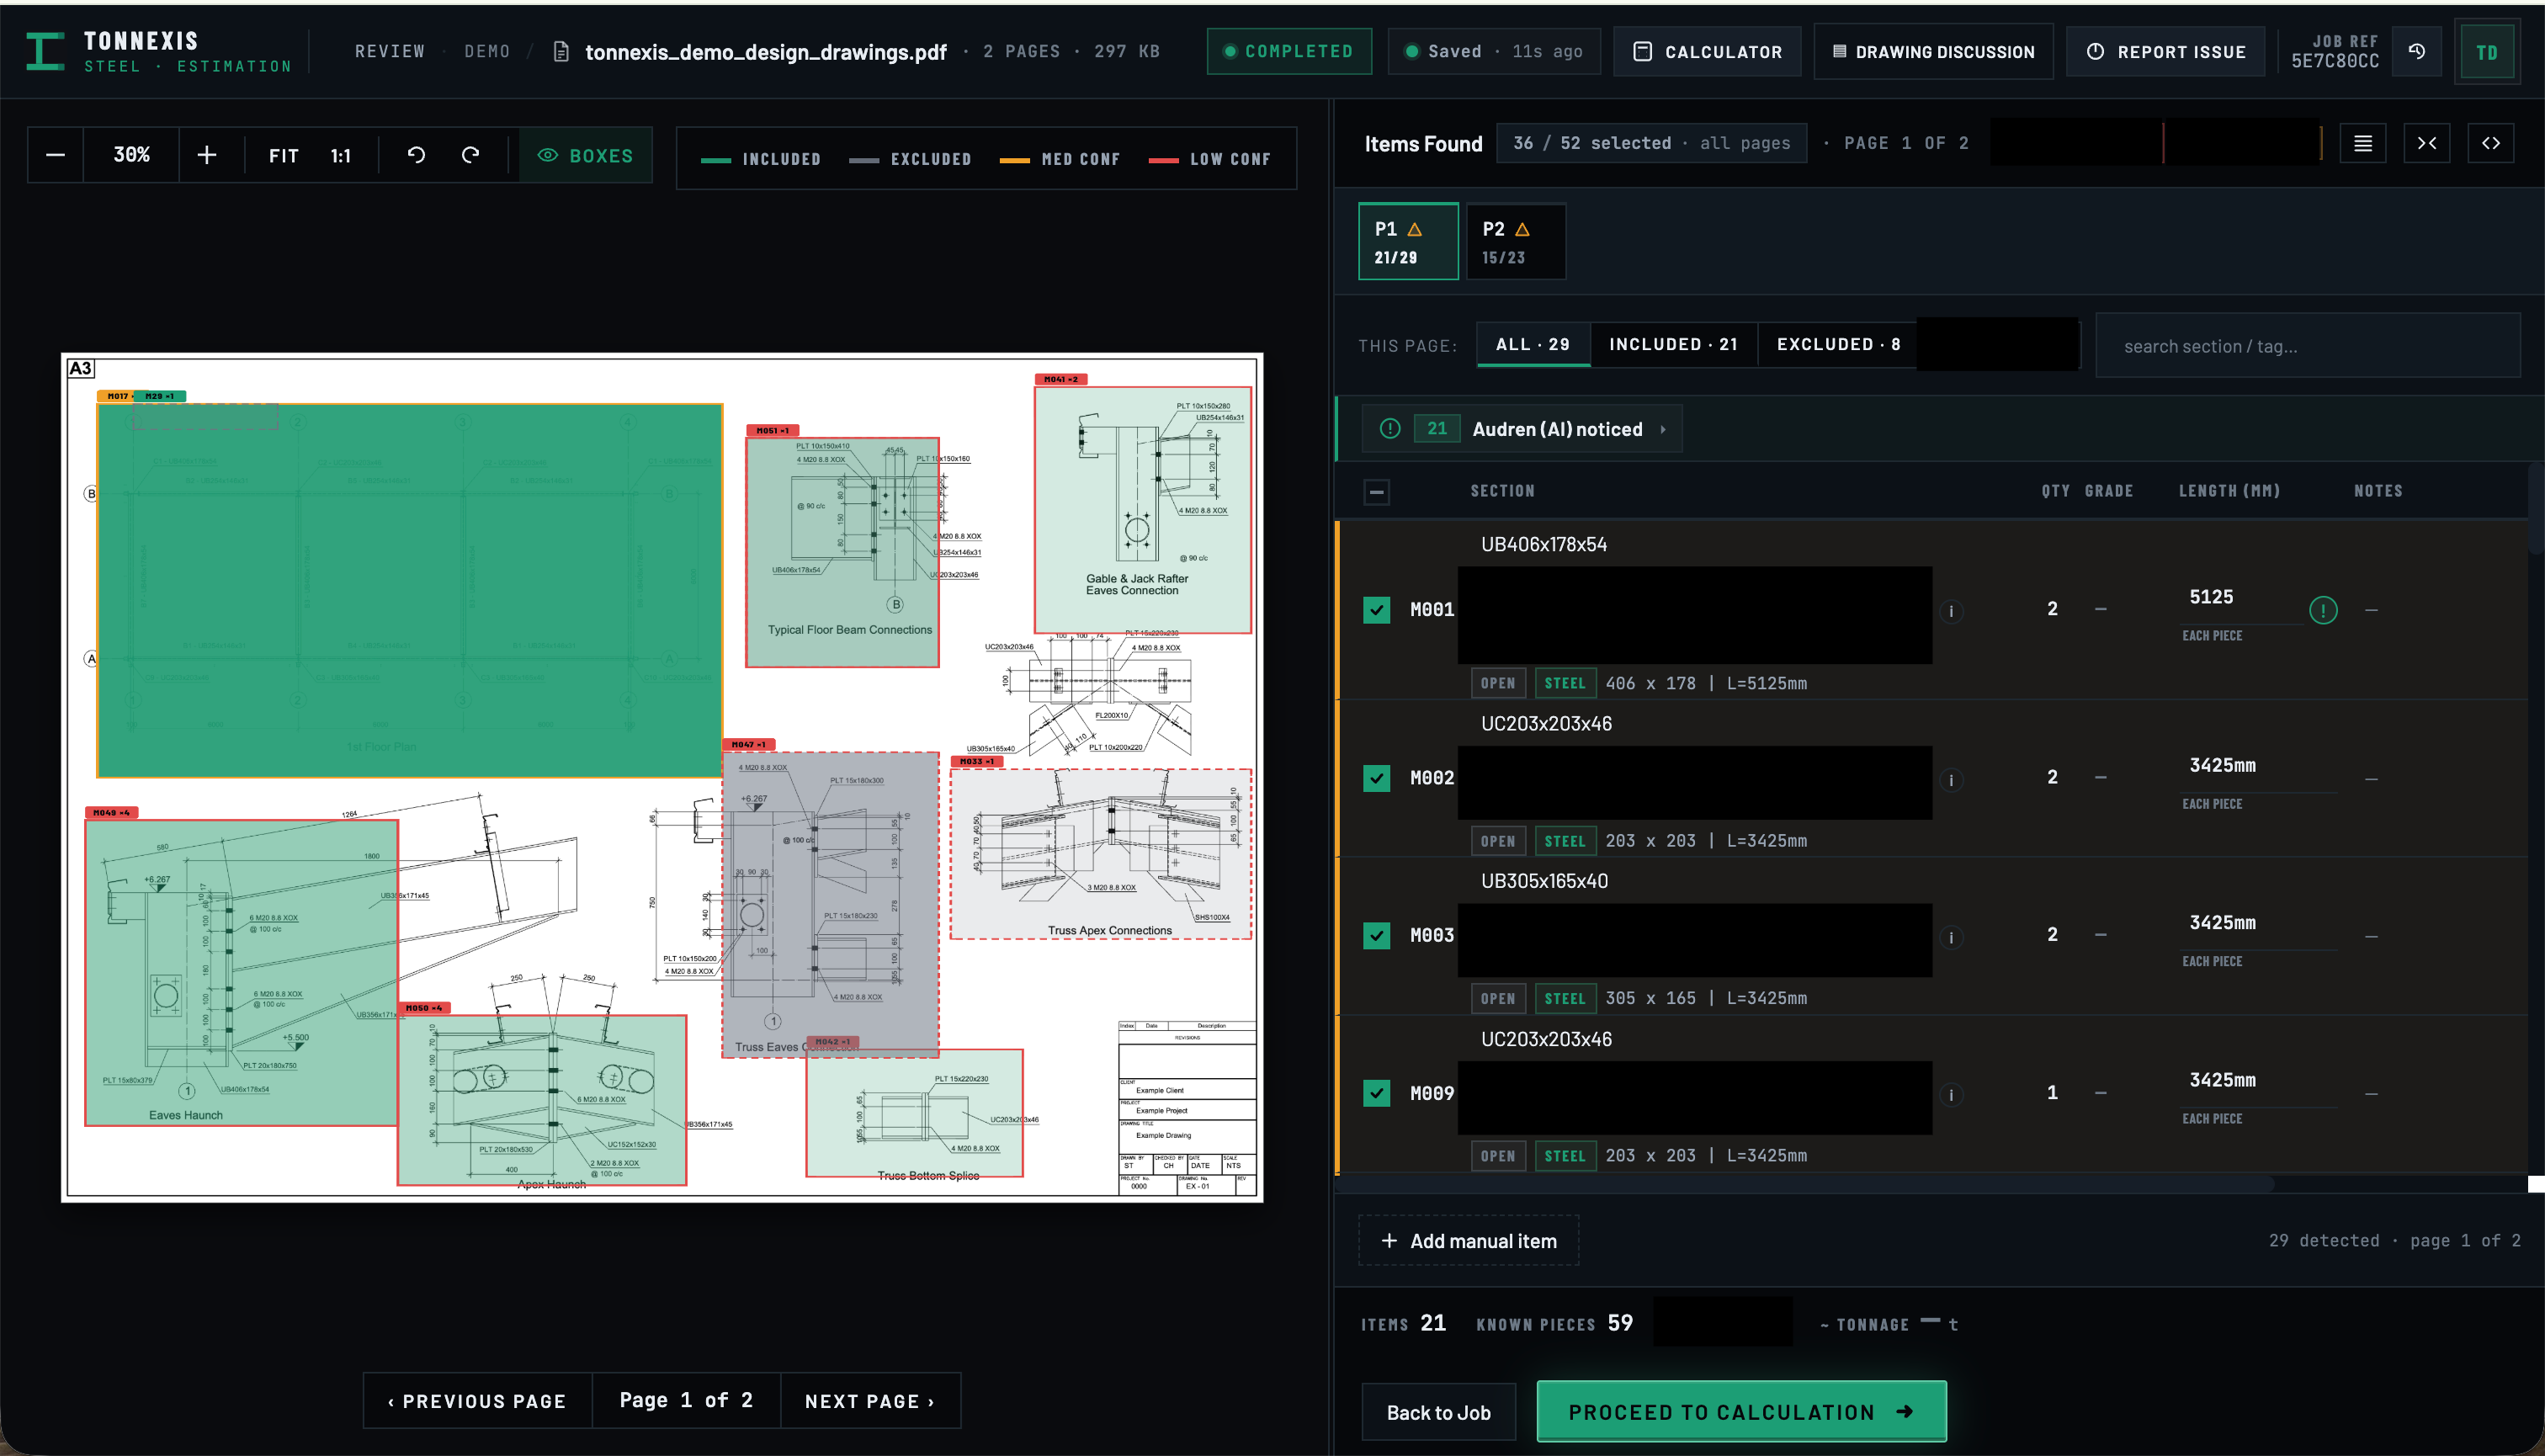
Task: Show info for item M009
Action: (1951, 1095)
